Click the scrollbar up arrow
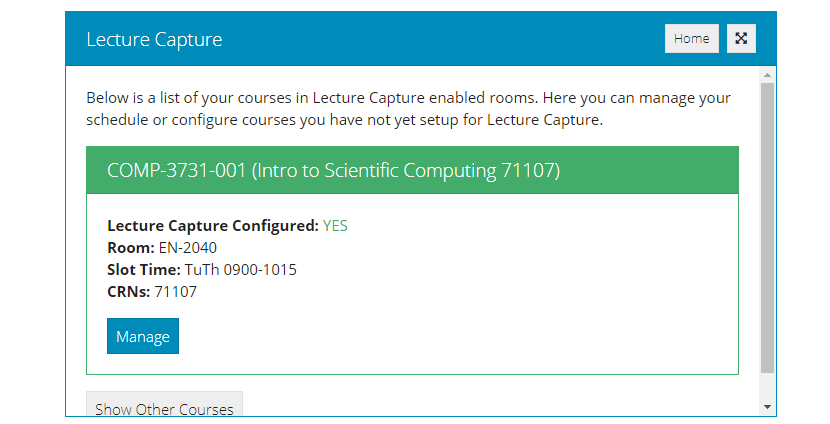 pyautogui.click(x=767, y=75)
